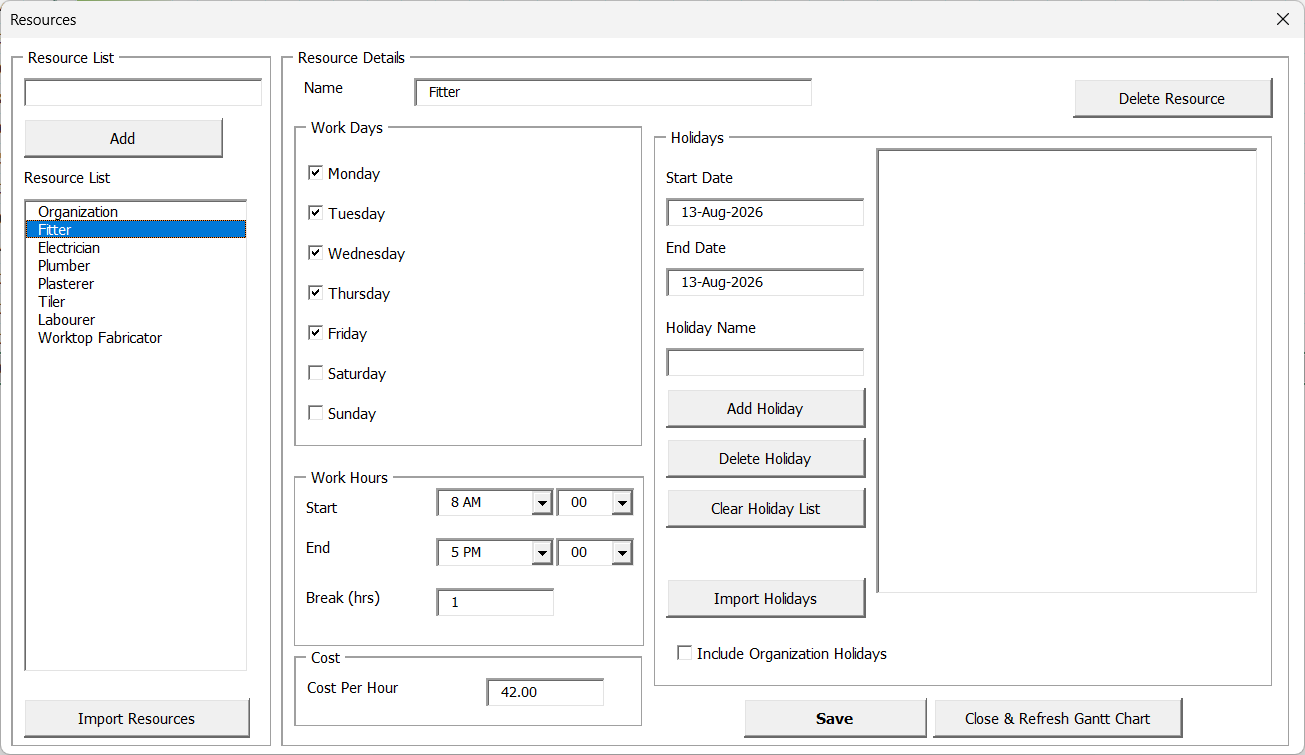Open the Start hour dropdown showing 8 AM
1305x755 pixels.
pyautogui.click(x=542, y=503)
